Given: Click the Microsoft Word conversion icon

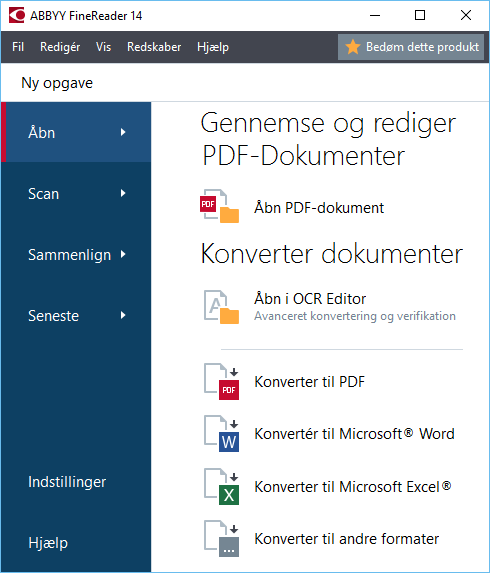Looking at the screenshot, I should [x=221, y=434].
